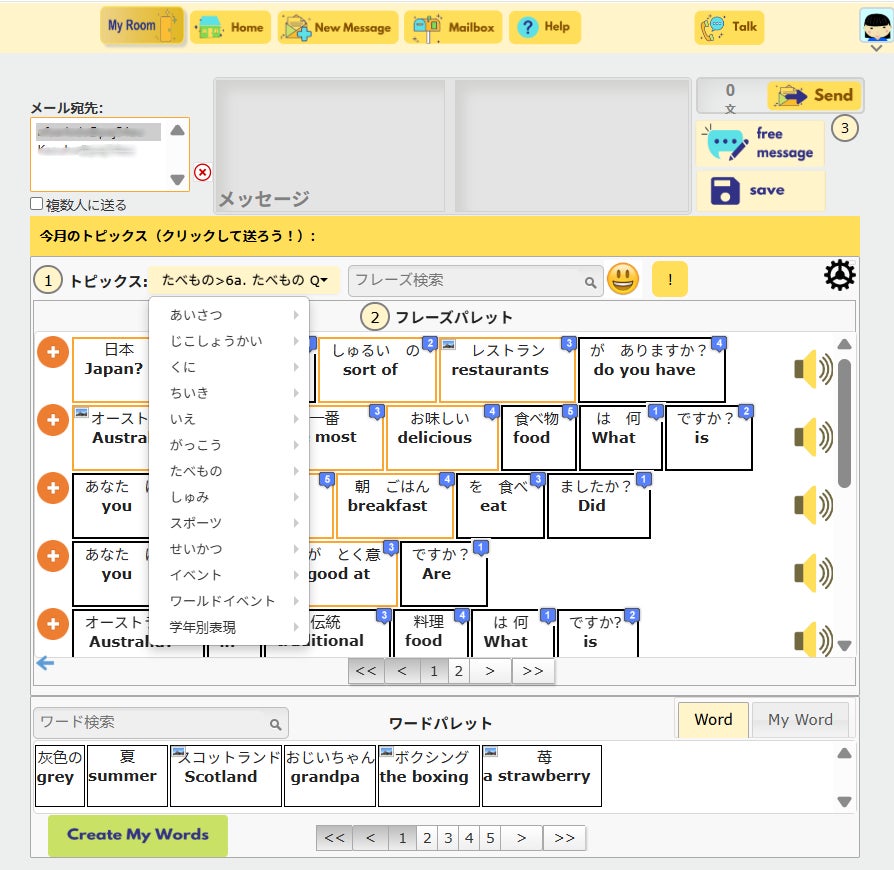Open the トピックス dropdown selector
Viewport: 894px width, 870px height.
(244, 280)
